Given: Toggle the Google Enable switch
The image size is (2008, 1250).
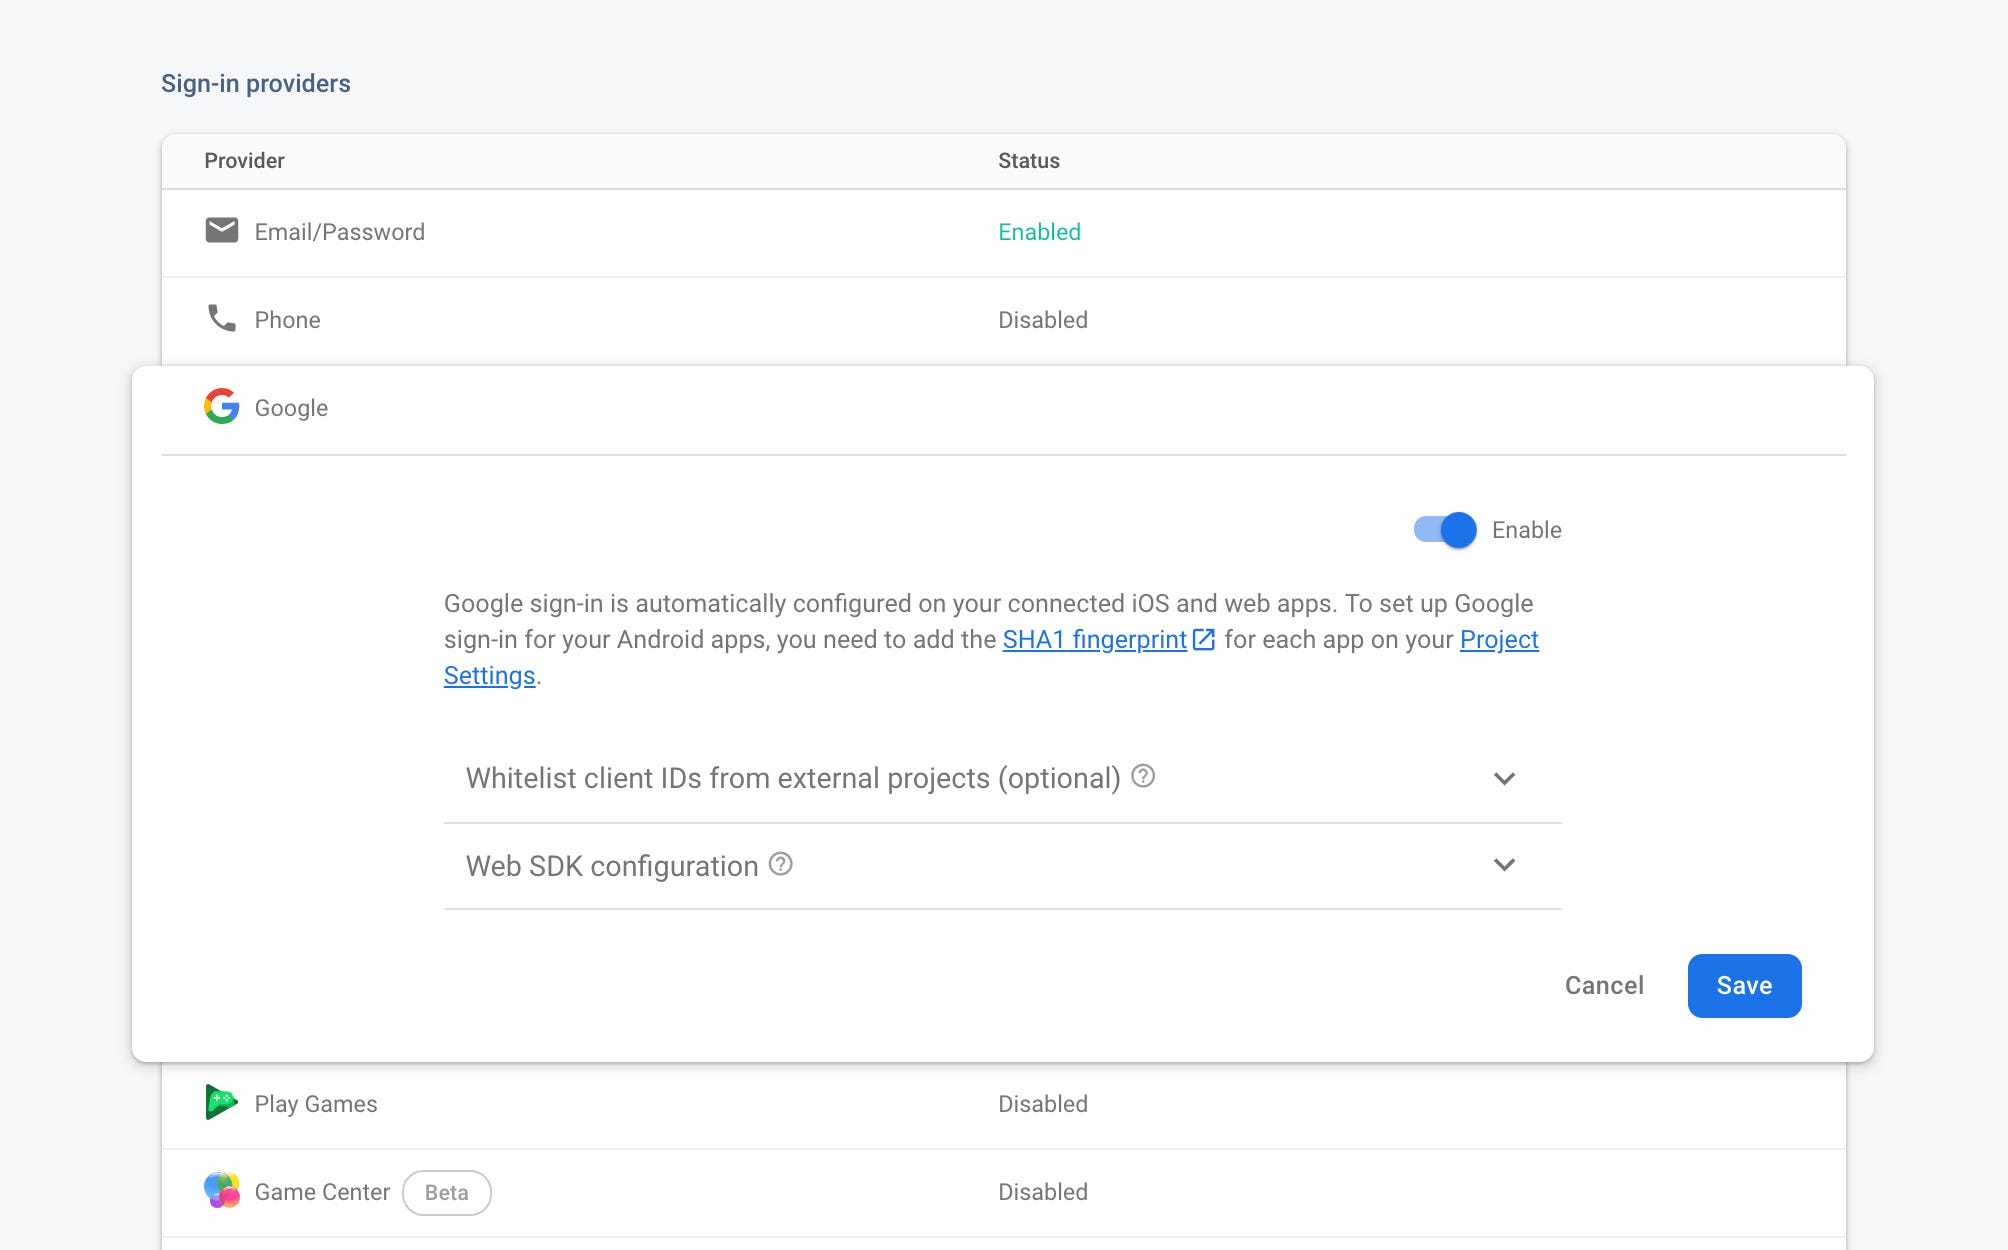Looking at the screenshot, I should 1445,530.
